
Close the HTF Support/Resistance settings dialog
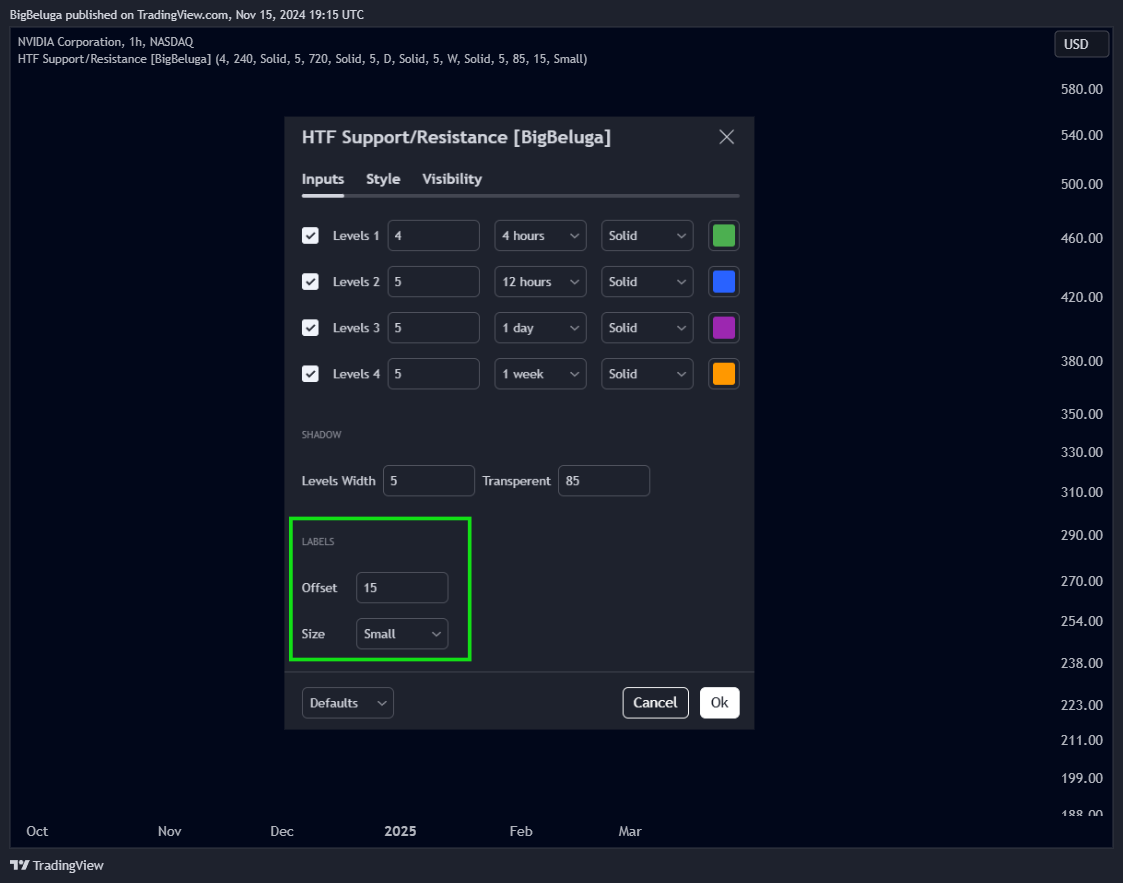[726, 137]
